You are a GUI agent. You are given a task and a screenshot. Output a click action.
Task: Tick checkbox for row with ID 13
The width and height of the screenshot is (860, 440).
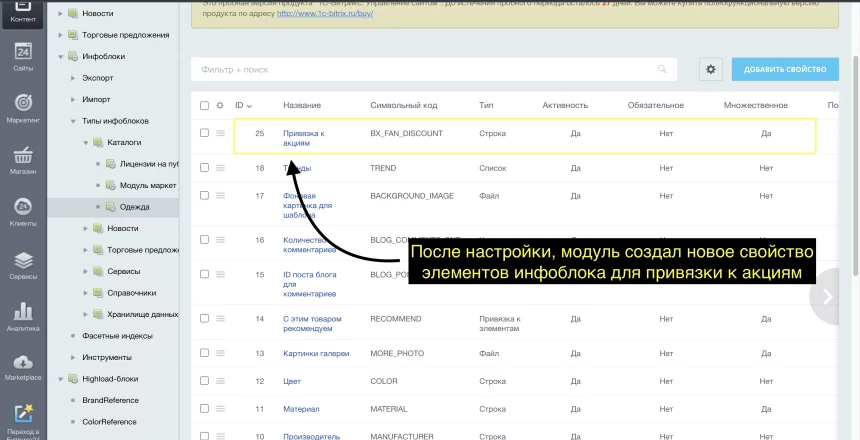click(x=205, y=353)
